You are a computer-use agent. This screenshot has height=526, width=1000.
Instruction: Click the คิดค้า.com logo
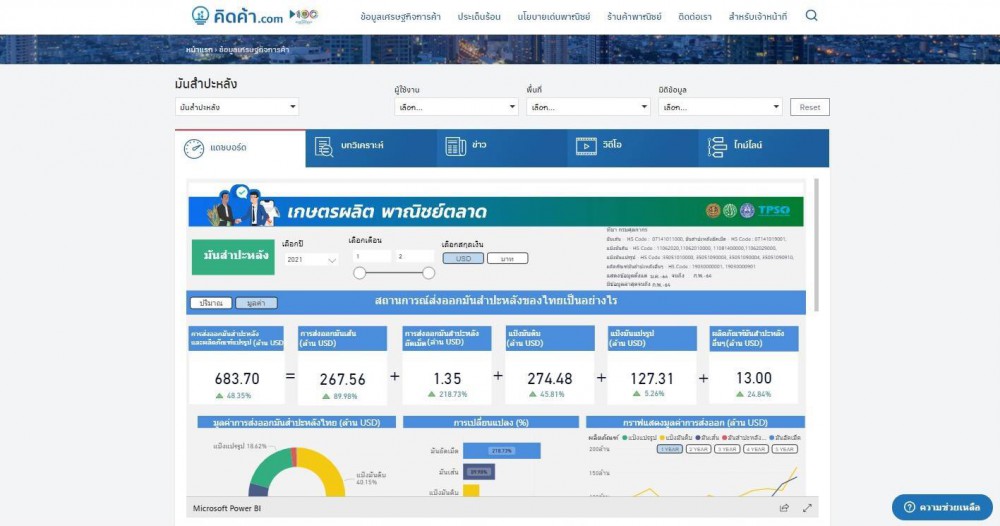(x=236, y=16)
